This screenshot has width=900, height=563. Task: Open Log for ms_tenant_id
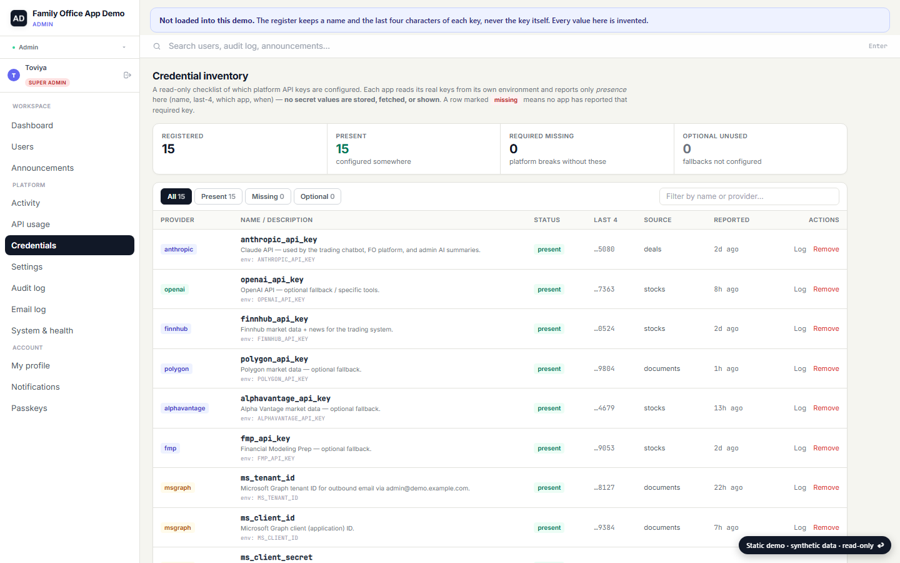click(x=800, y=488)
